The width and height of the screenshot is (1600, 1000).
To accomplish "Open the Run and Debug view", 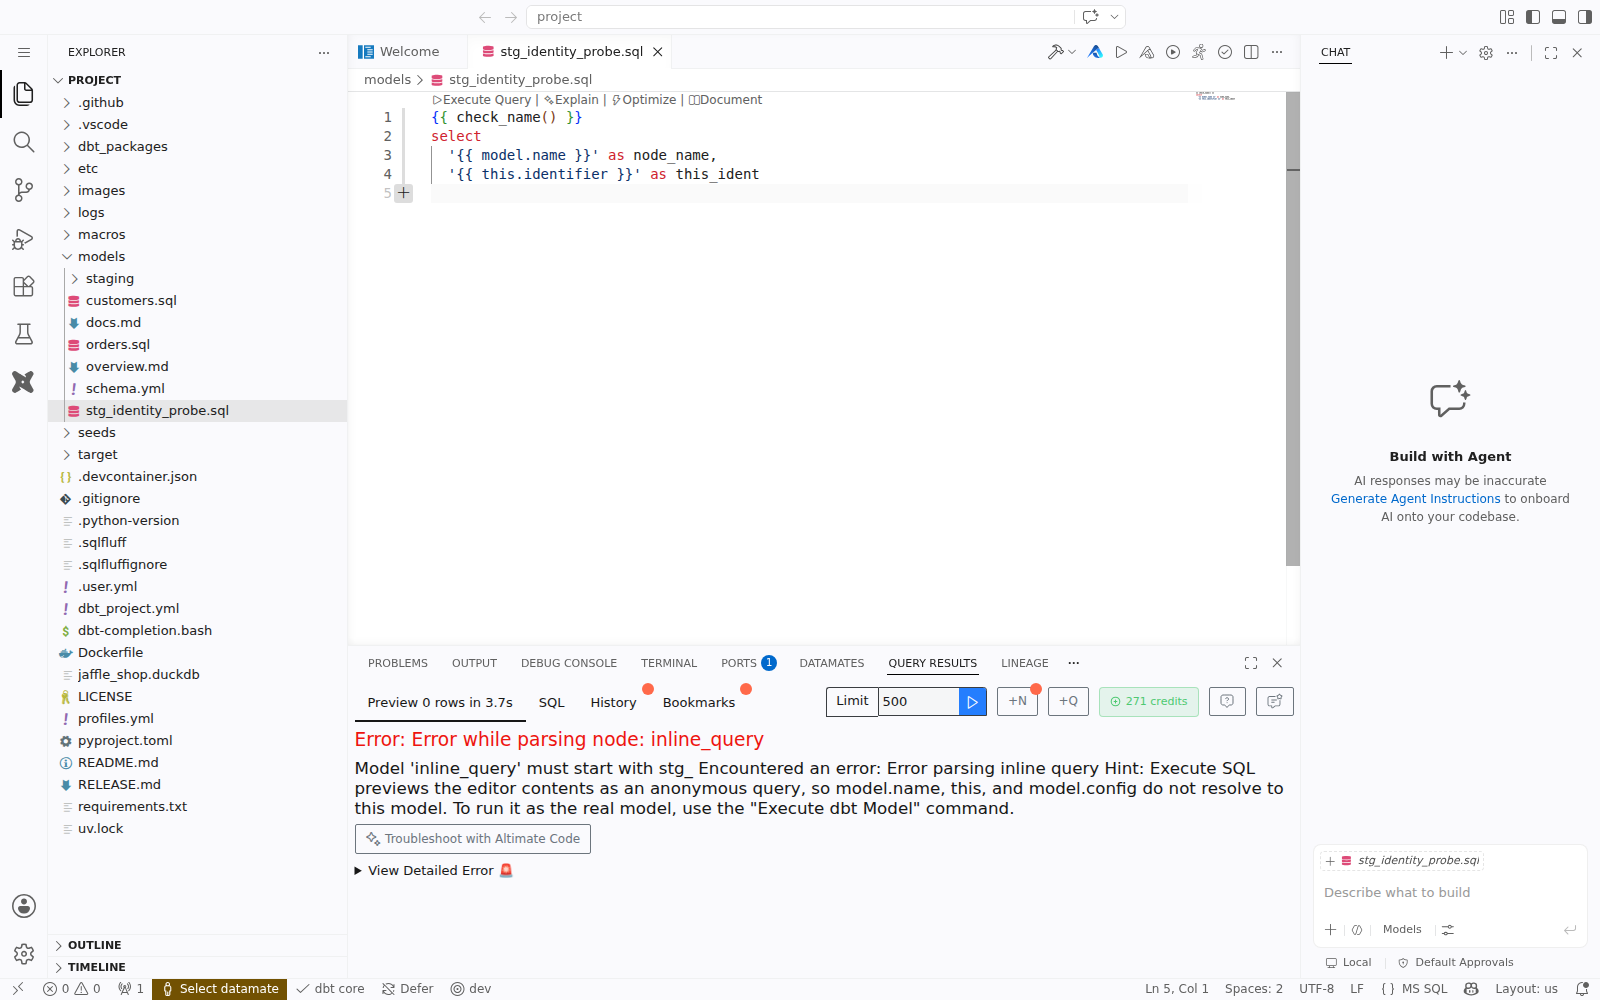I will [x=24, y=238].
